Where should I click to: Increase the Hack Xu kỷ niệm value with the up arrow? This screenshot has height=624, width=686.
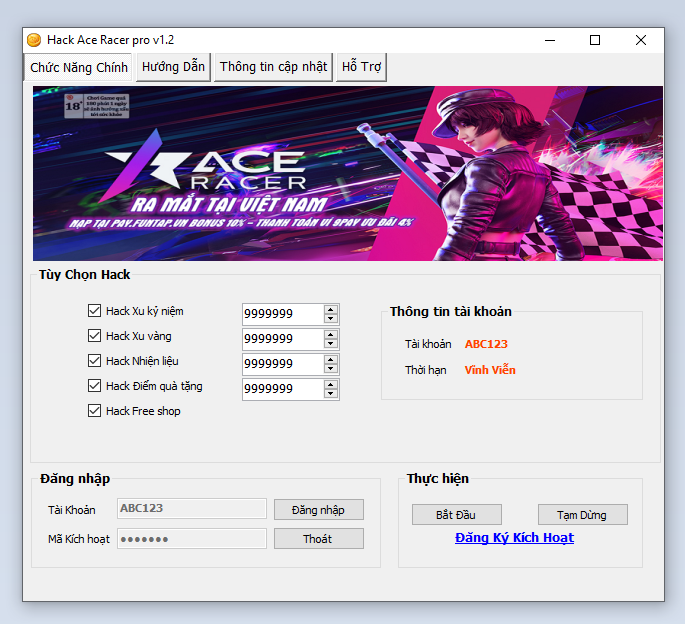pyautogui.click(x=331, y=309)
